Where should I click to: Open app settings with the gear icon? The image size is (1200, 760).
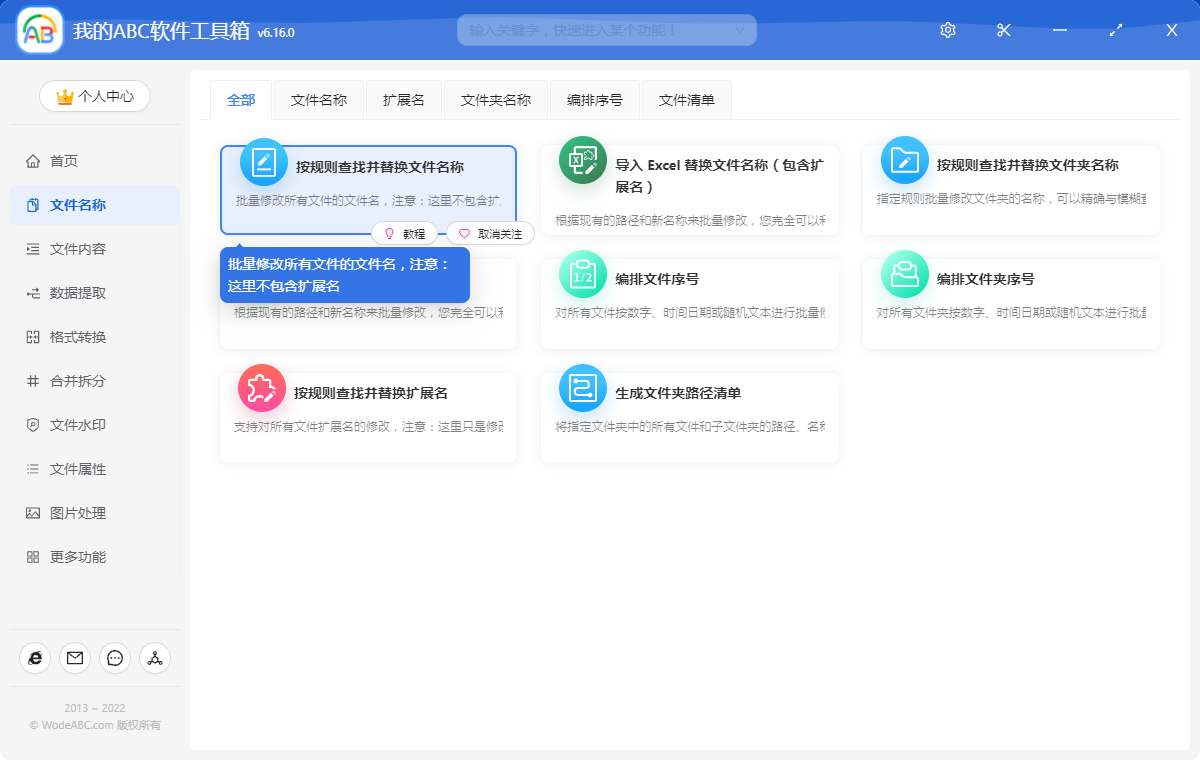[x=947, y=30]
